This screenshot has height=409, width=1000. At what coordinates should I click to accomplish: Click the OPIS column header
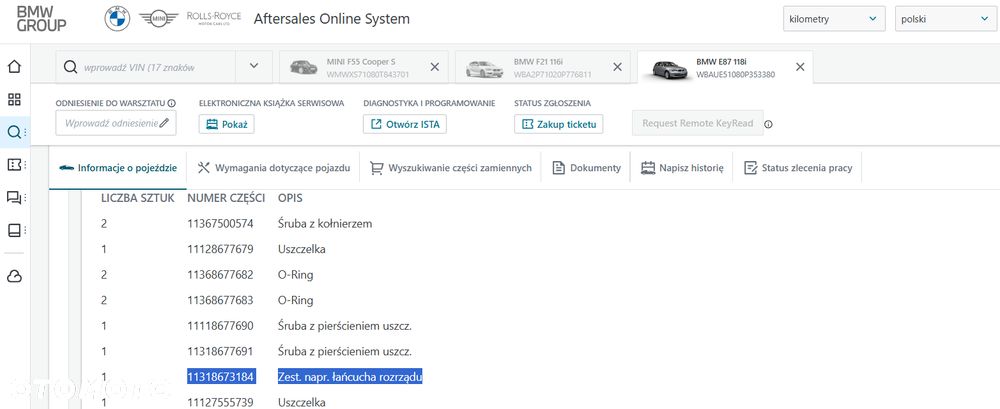(290, 198)
